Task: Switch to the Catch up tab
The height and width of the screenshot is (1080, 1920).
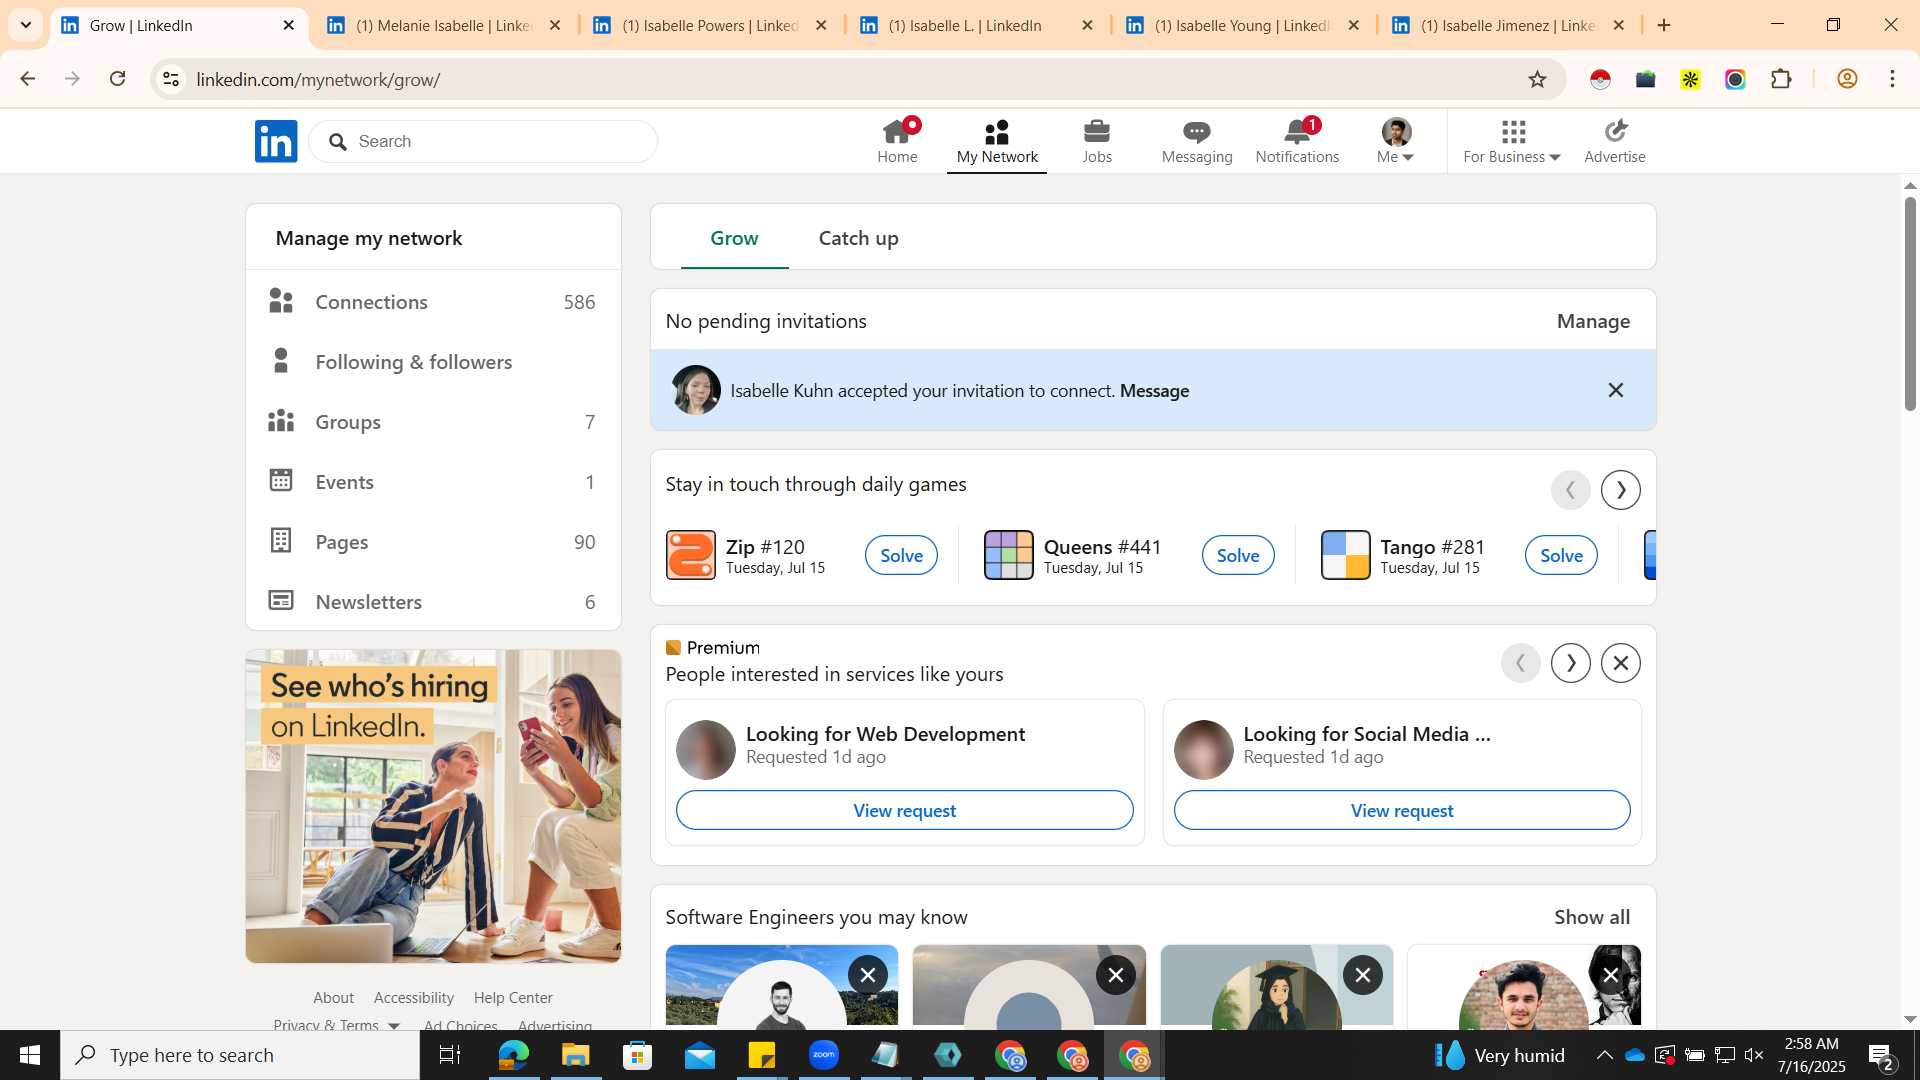Action: pos(858,238)
